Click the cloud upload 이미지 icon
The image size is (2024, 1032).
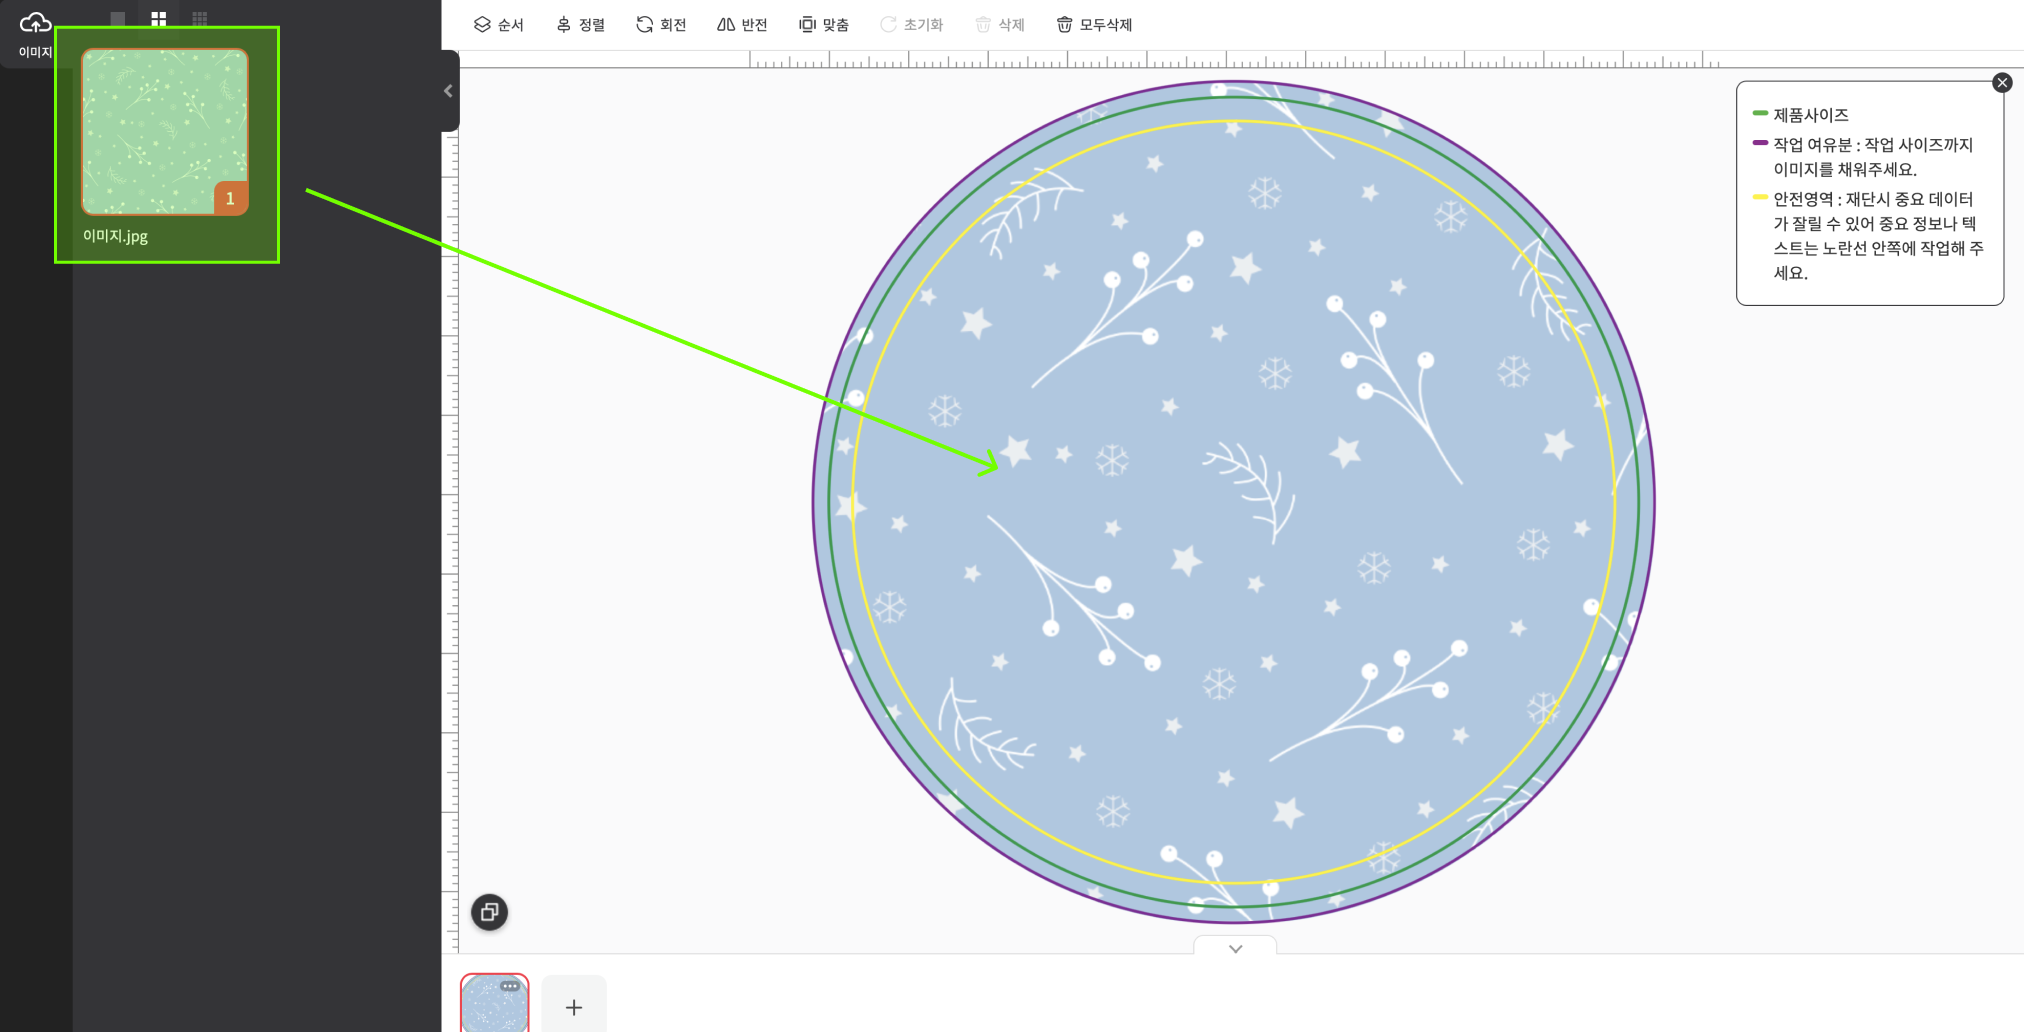coord(35,24)
